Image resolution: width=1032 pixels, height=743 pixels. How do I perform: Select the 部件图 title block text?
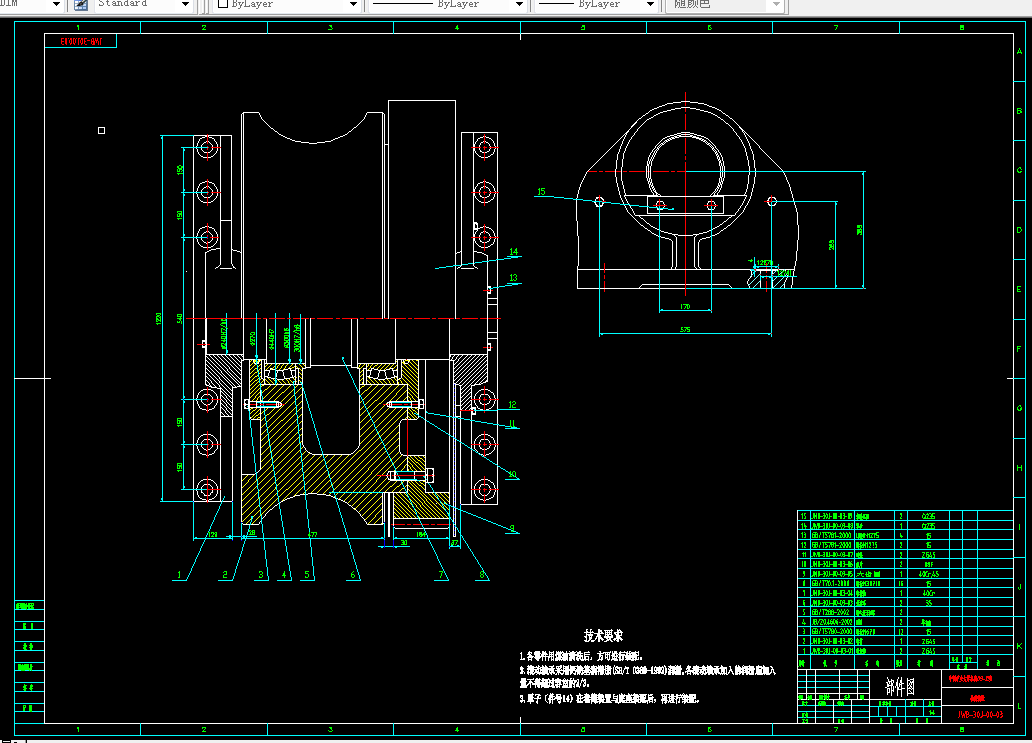[x=900, y=687]
